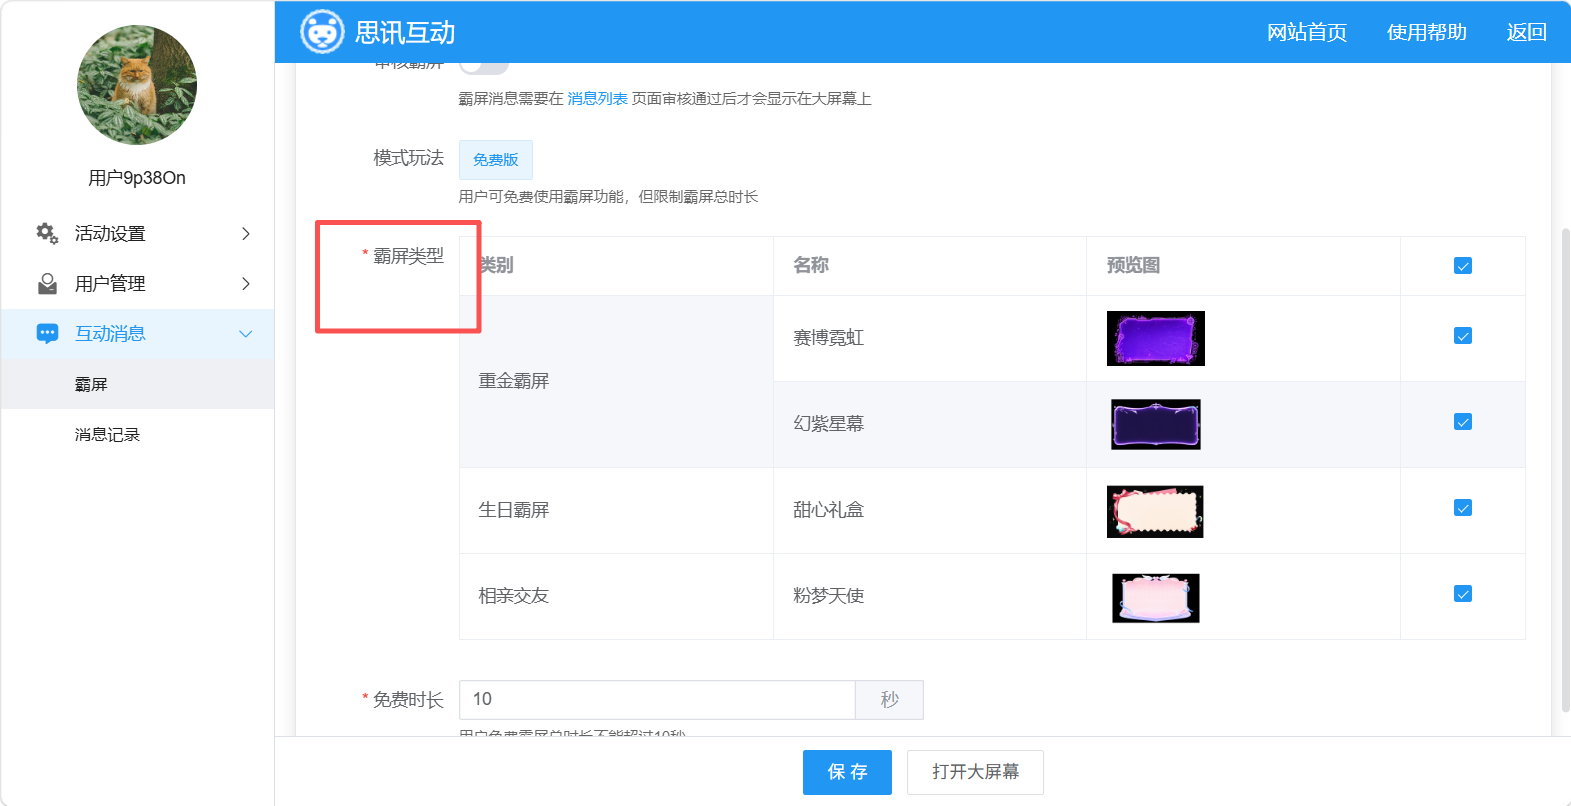View the 粉梦天使 preview image

[x=1156, y=598]
